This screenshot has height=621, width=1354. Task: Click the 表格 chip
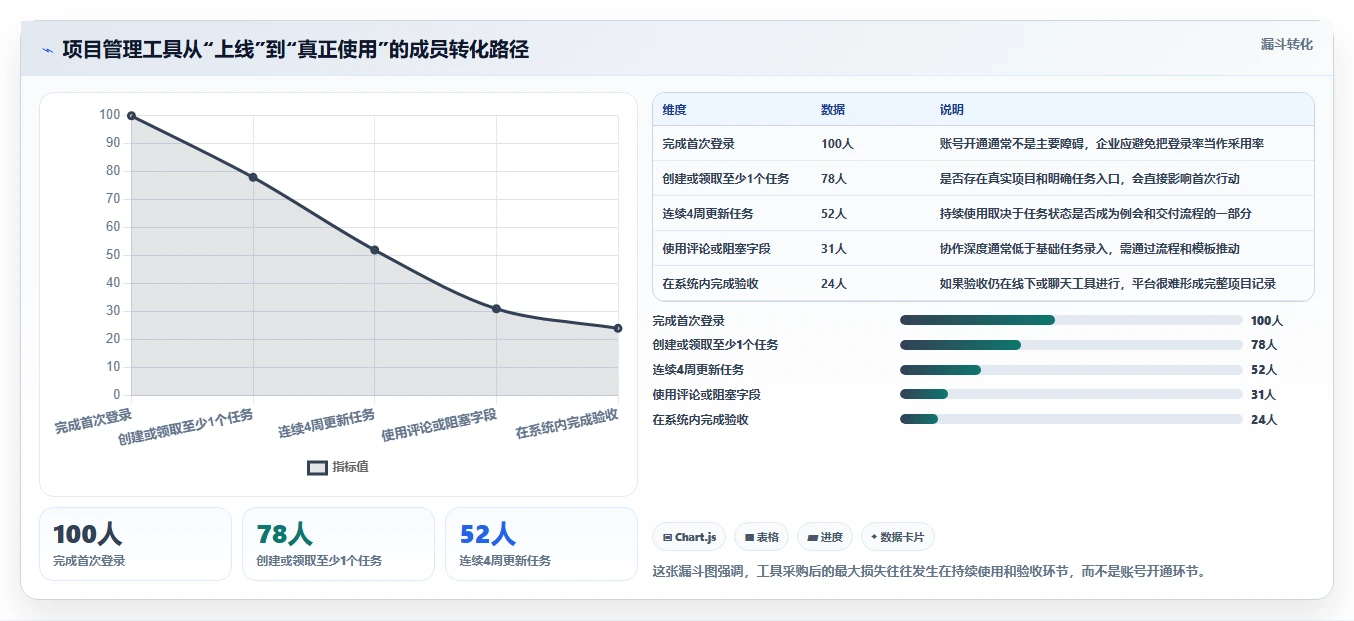[762, 537]
